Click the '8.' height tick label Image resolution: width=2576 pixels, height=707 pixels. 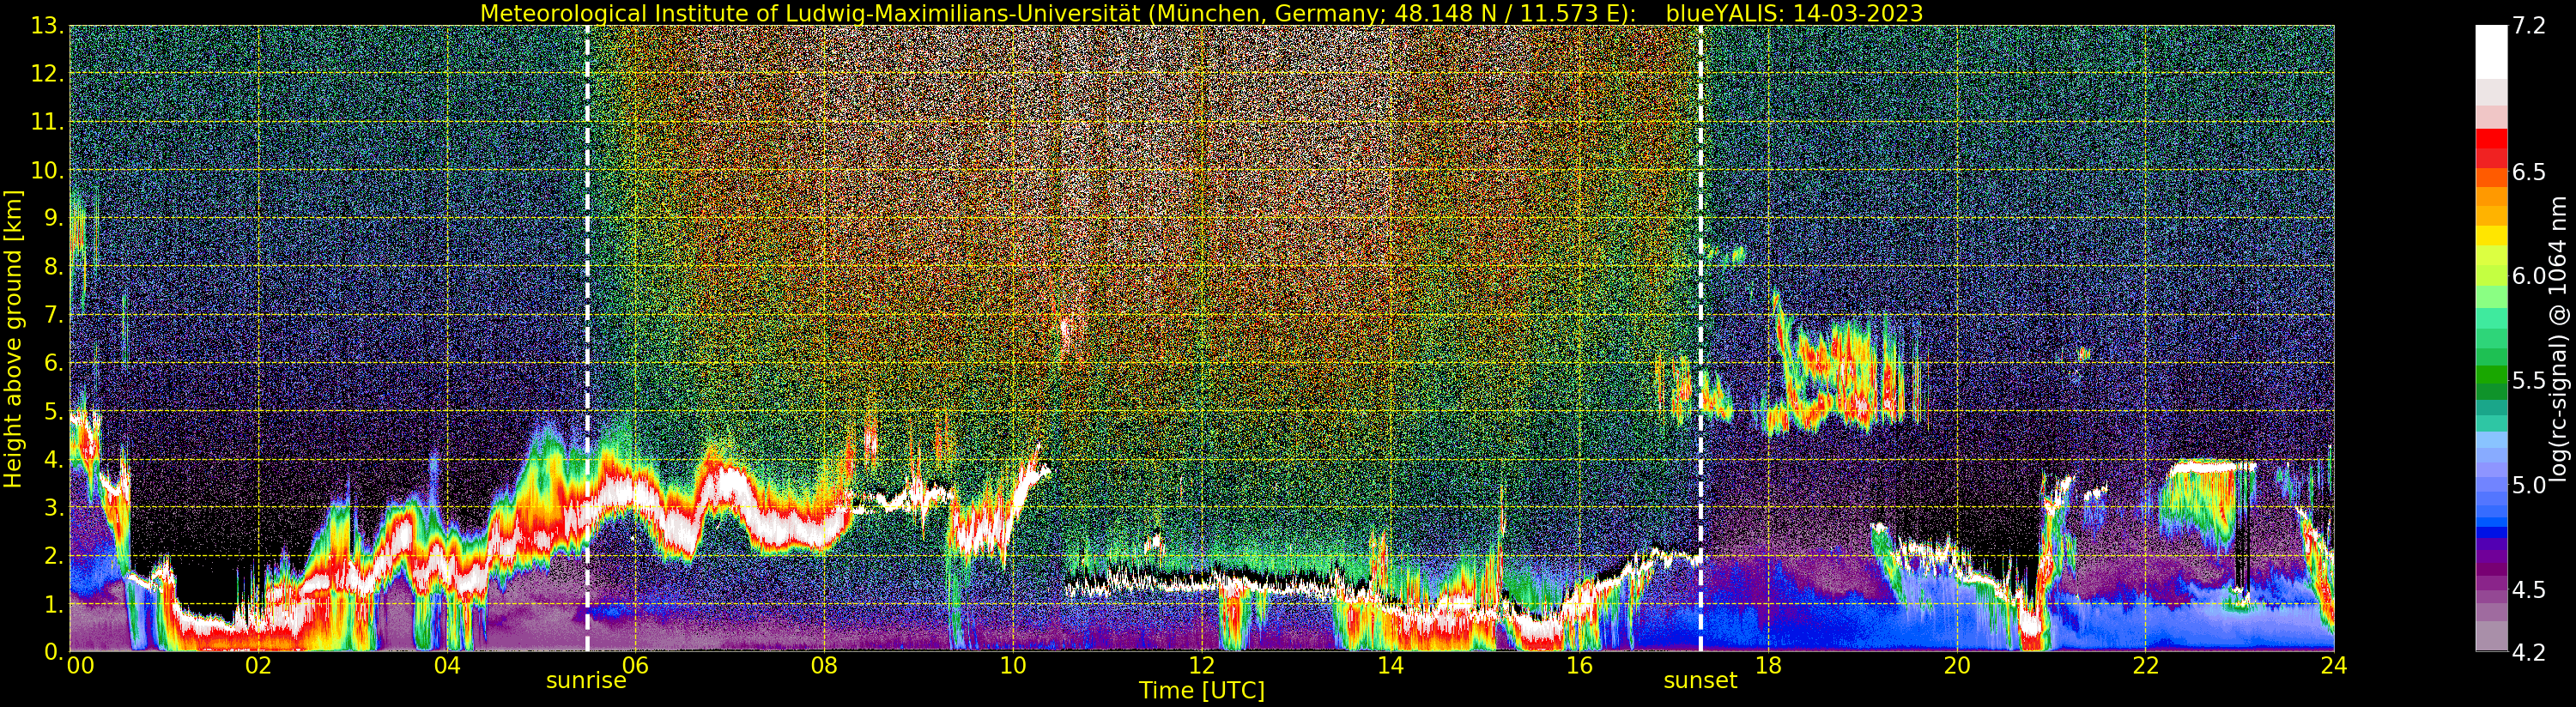pos(52,267)
